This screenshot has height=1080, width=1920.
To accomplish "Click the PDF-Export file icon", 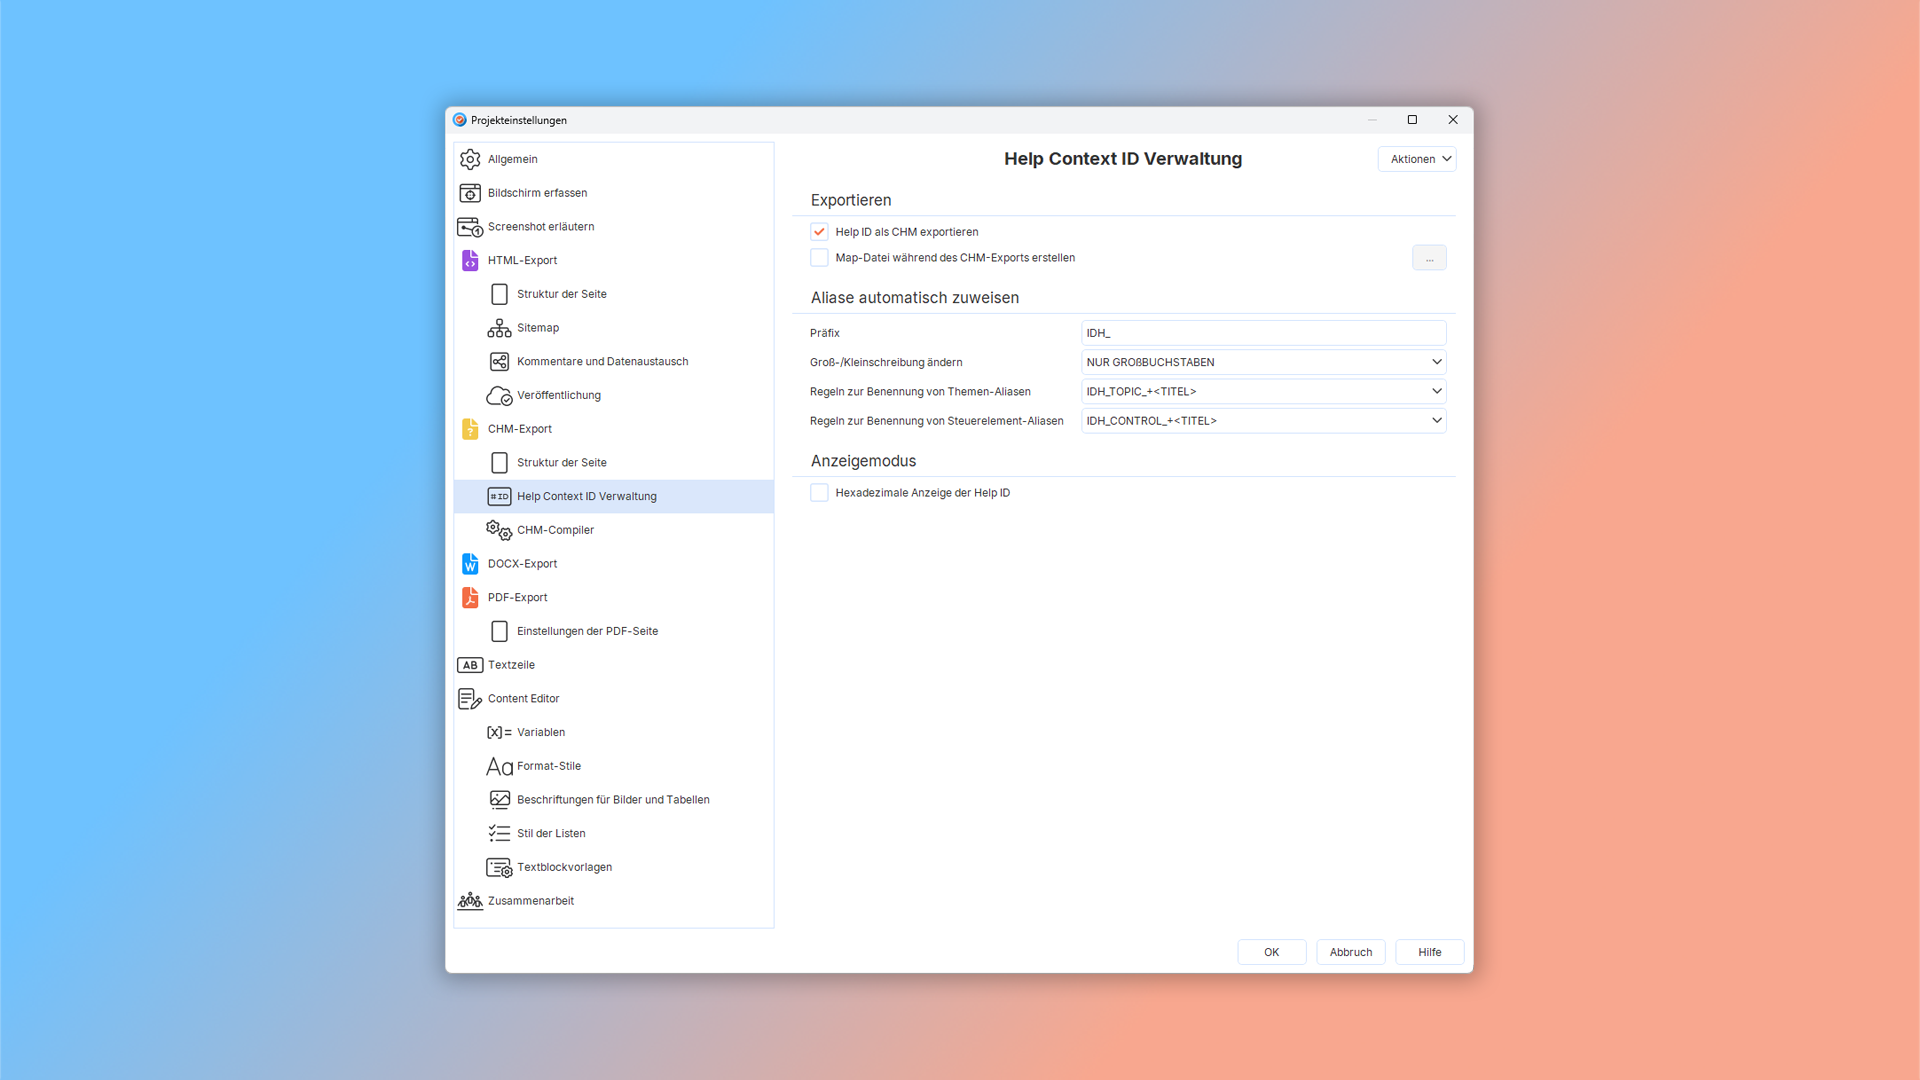I will [x=470, y=598].
